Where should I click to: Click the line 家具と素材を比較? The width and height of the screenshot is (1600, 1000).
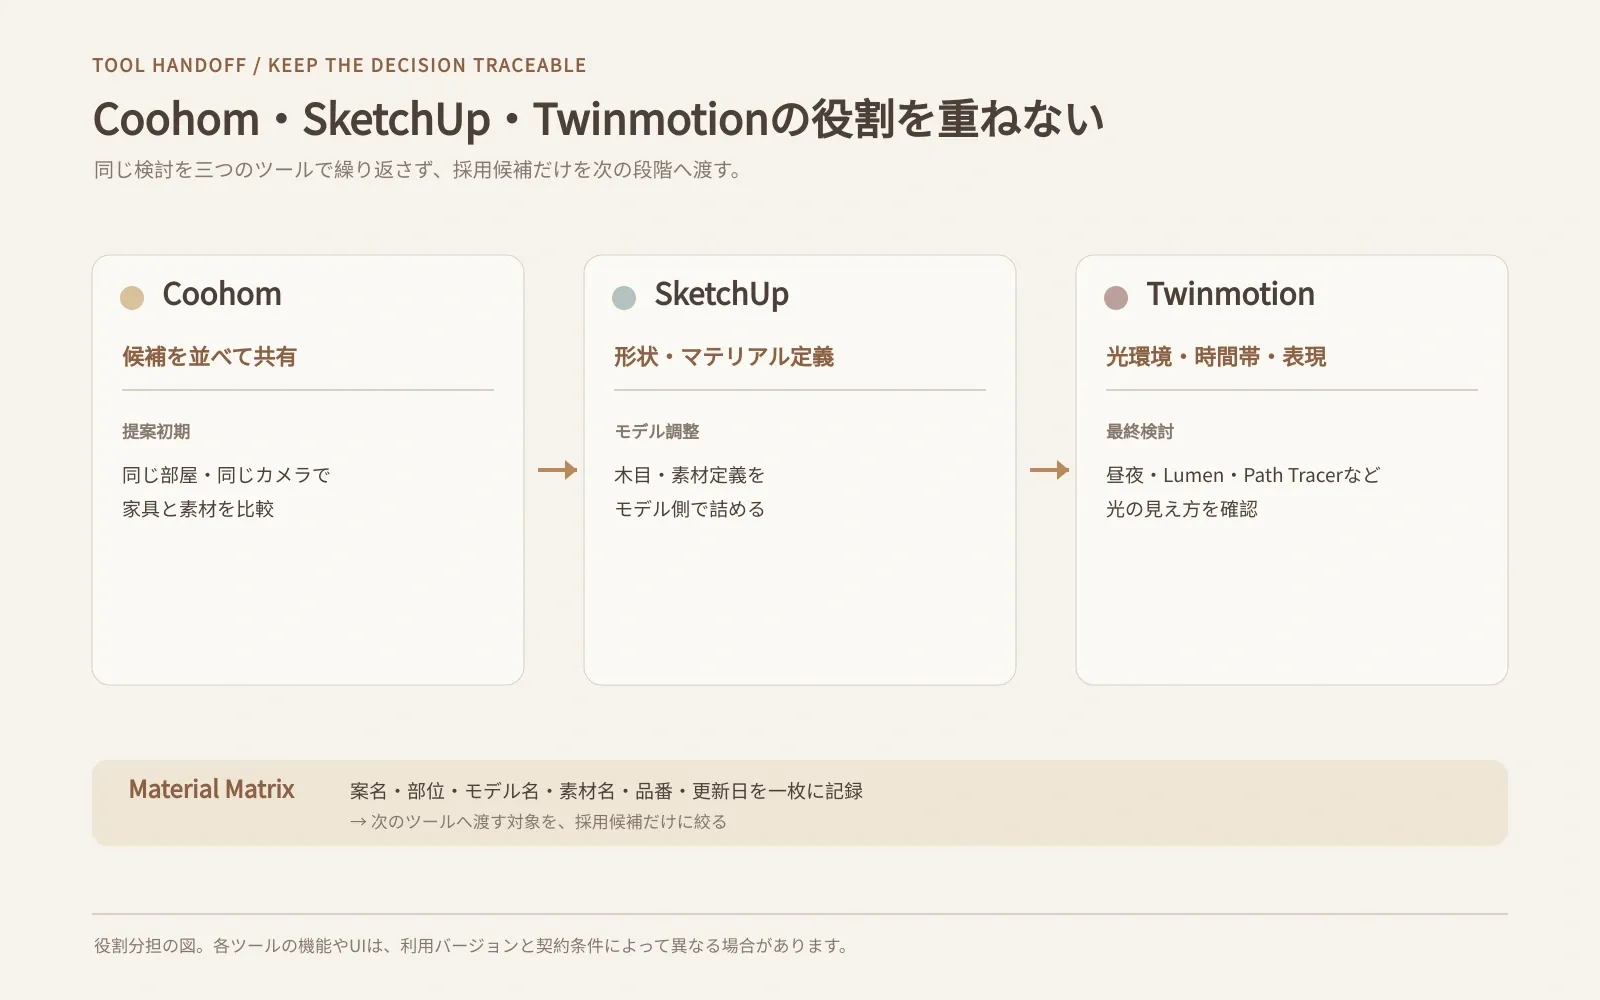pos(198,509)
